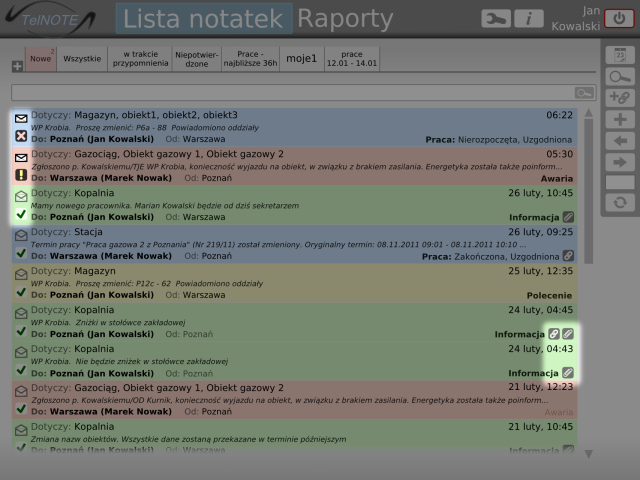The width and height of the screenshot is (640, 480).
Task: Add a new tab with plus icon
Action: 18,66
